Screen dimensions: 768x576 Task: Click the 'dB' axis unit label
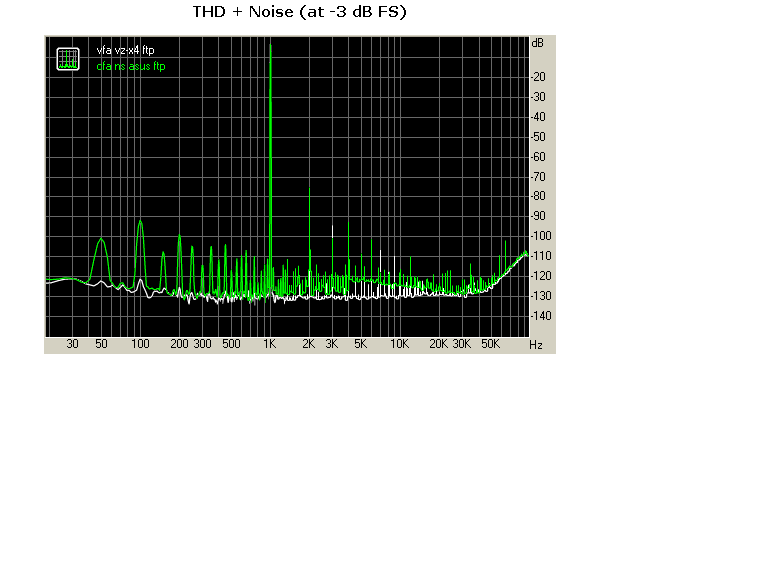pyautogui.click(x=537, y=43)
